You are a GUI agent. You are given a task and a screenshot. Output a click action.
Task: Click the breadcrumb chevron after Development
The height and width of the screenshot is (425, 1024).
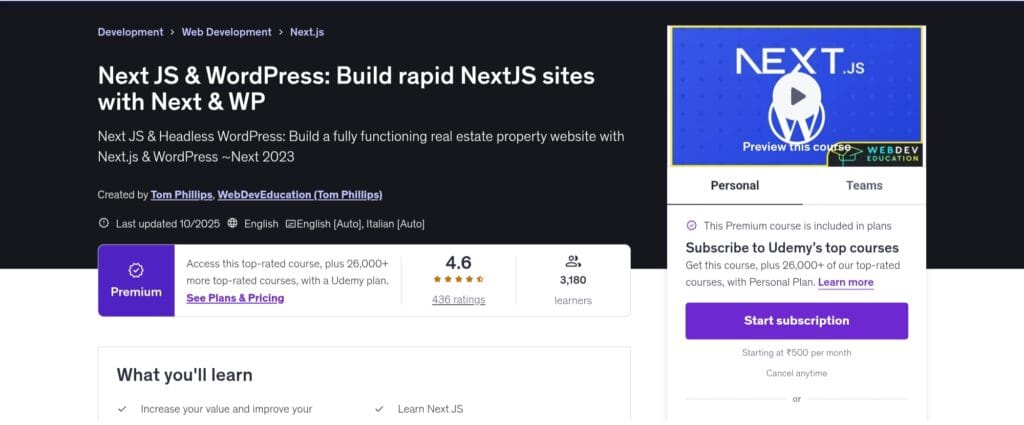[172, 32]
